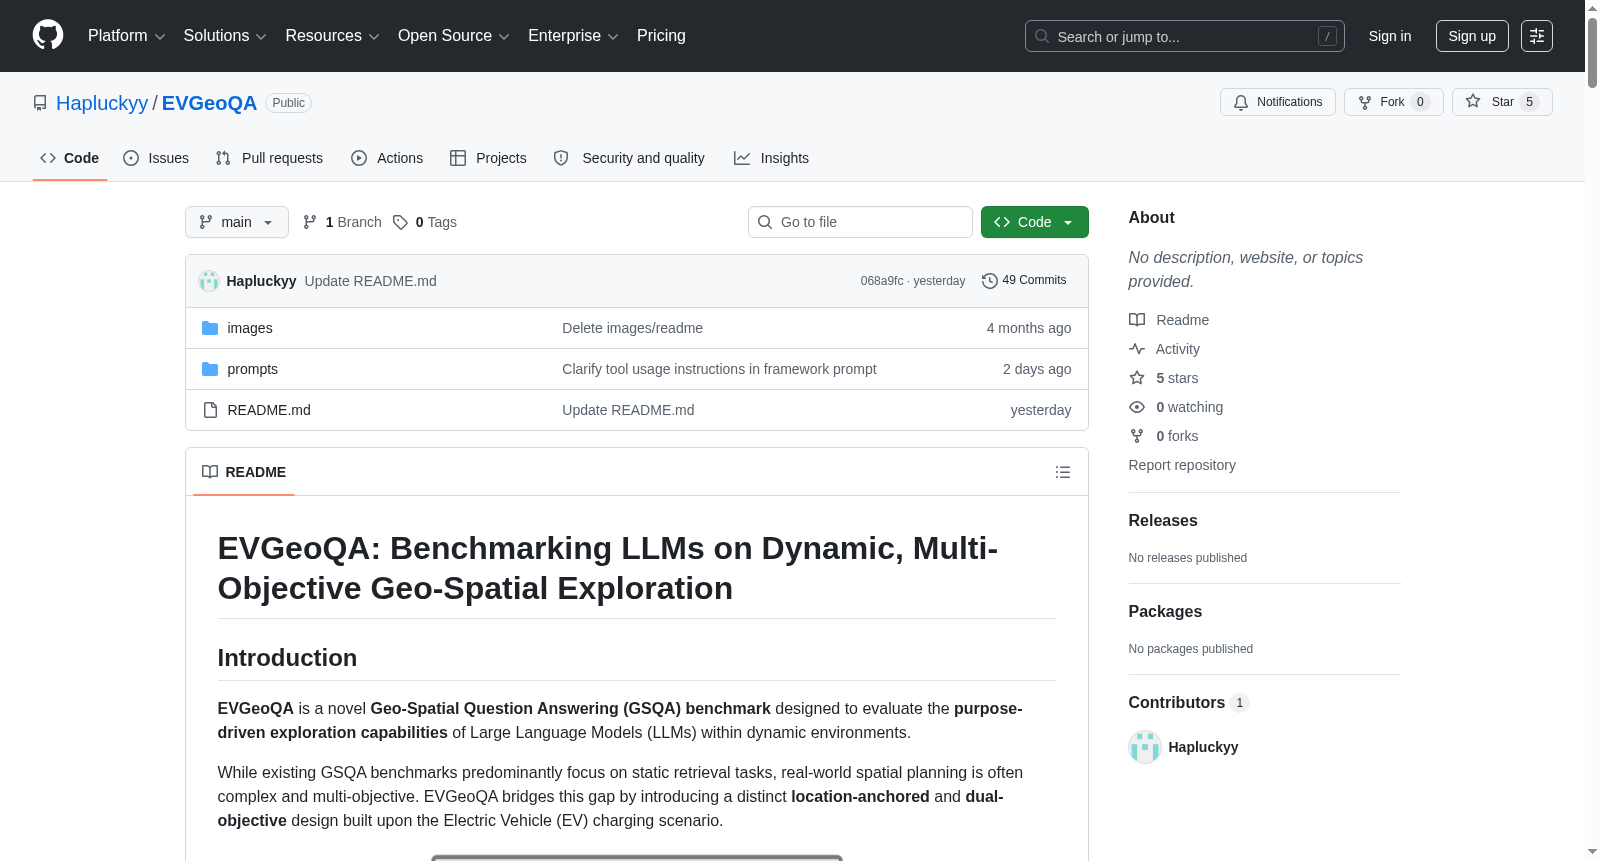
Task: Open the README.md file
Action: 269,410
